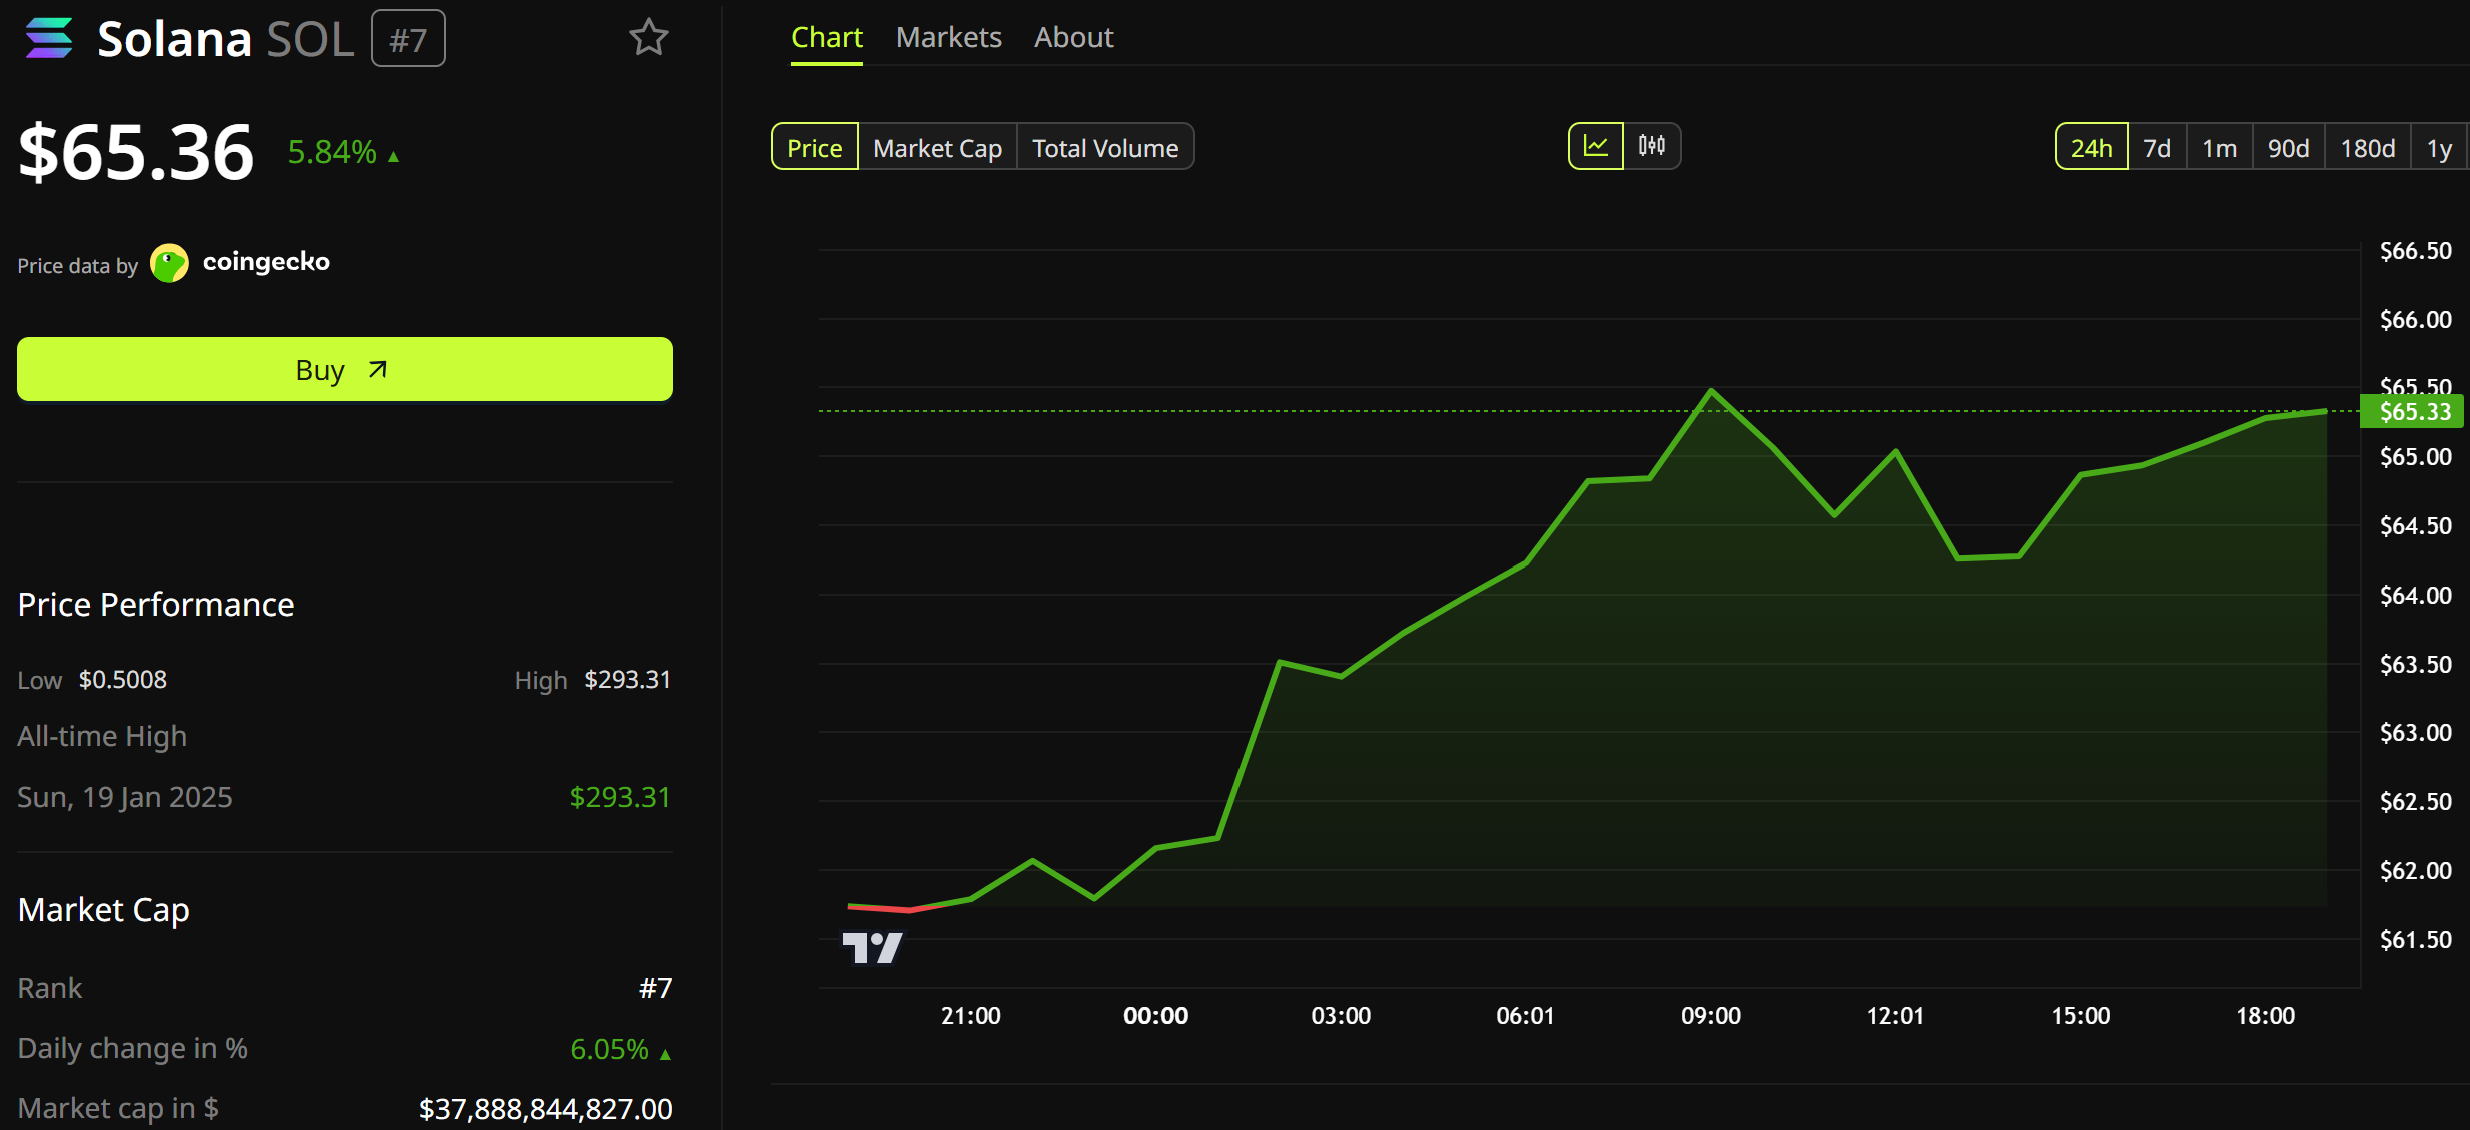The height and width of the screenshot is (1130, 2470).
Task: Click the 15:00 time axis label
Action: [2081, 1016]
